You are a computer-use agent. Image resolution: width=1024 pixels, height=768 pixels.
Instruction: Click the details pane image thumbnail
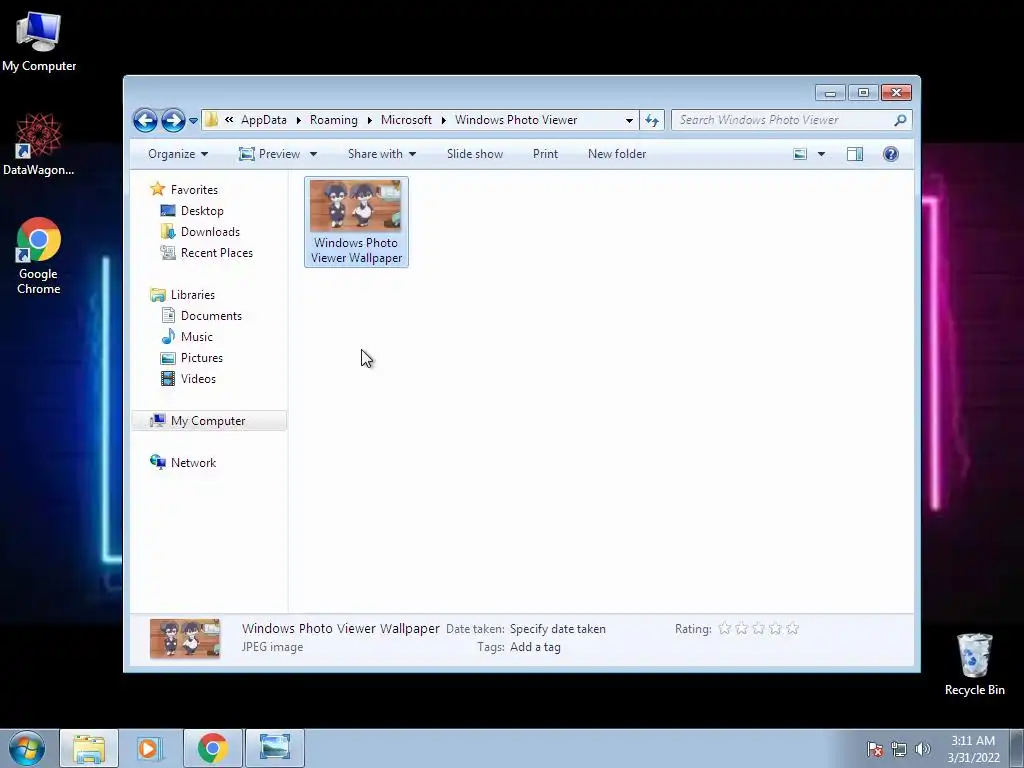(x=185, y=638)
